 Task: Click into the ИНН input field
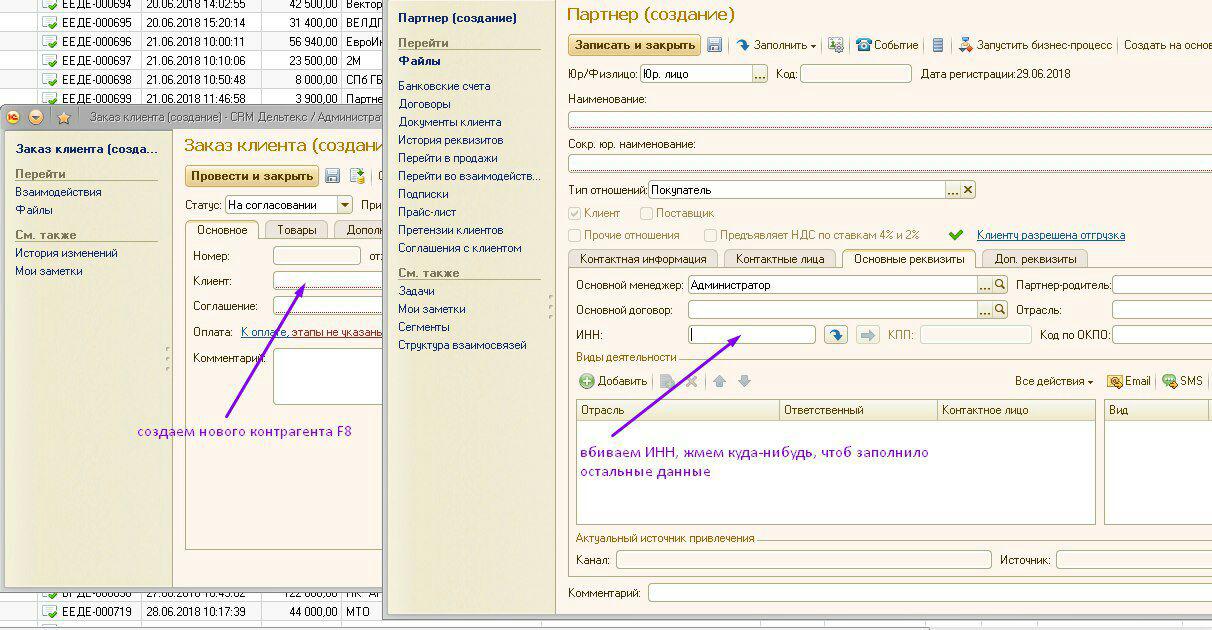[x=752, y=335]
